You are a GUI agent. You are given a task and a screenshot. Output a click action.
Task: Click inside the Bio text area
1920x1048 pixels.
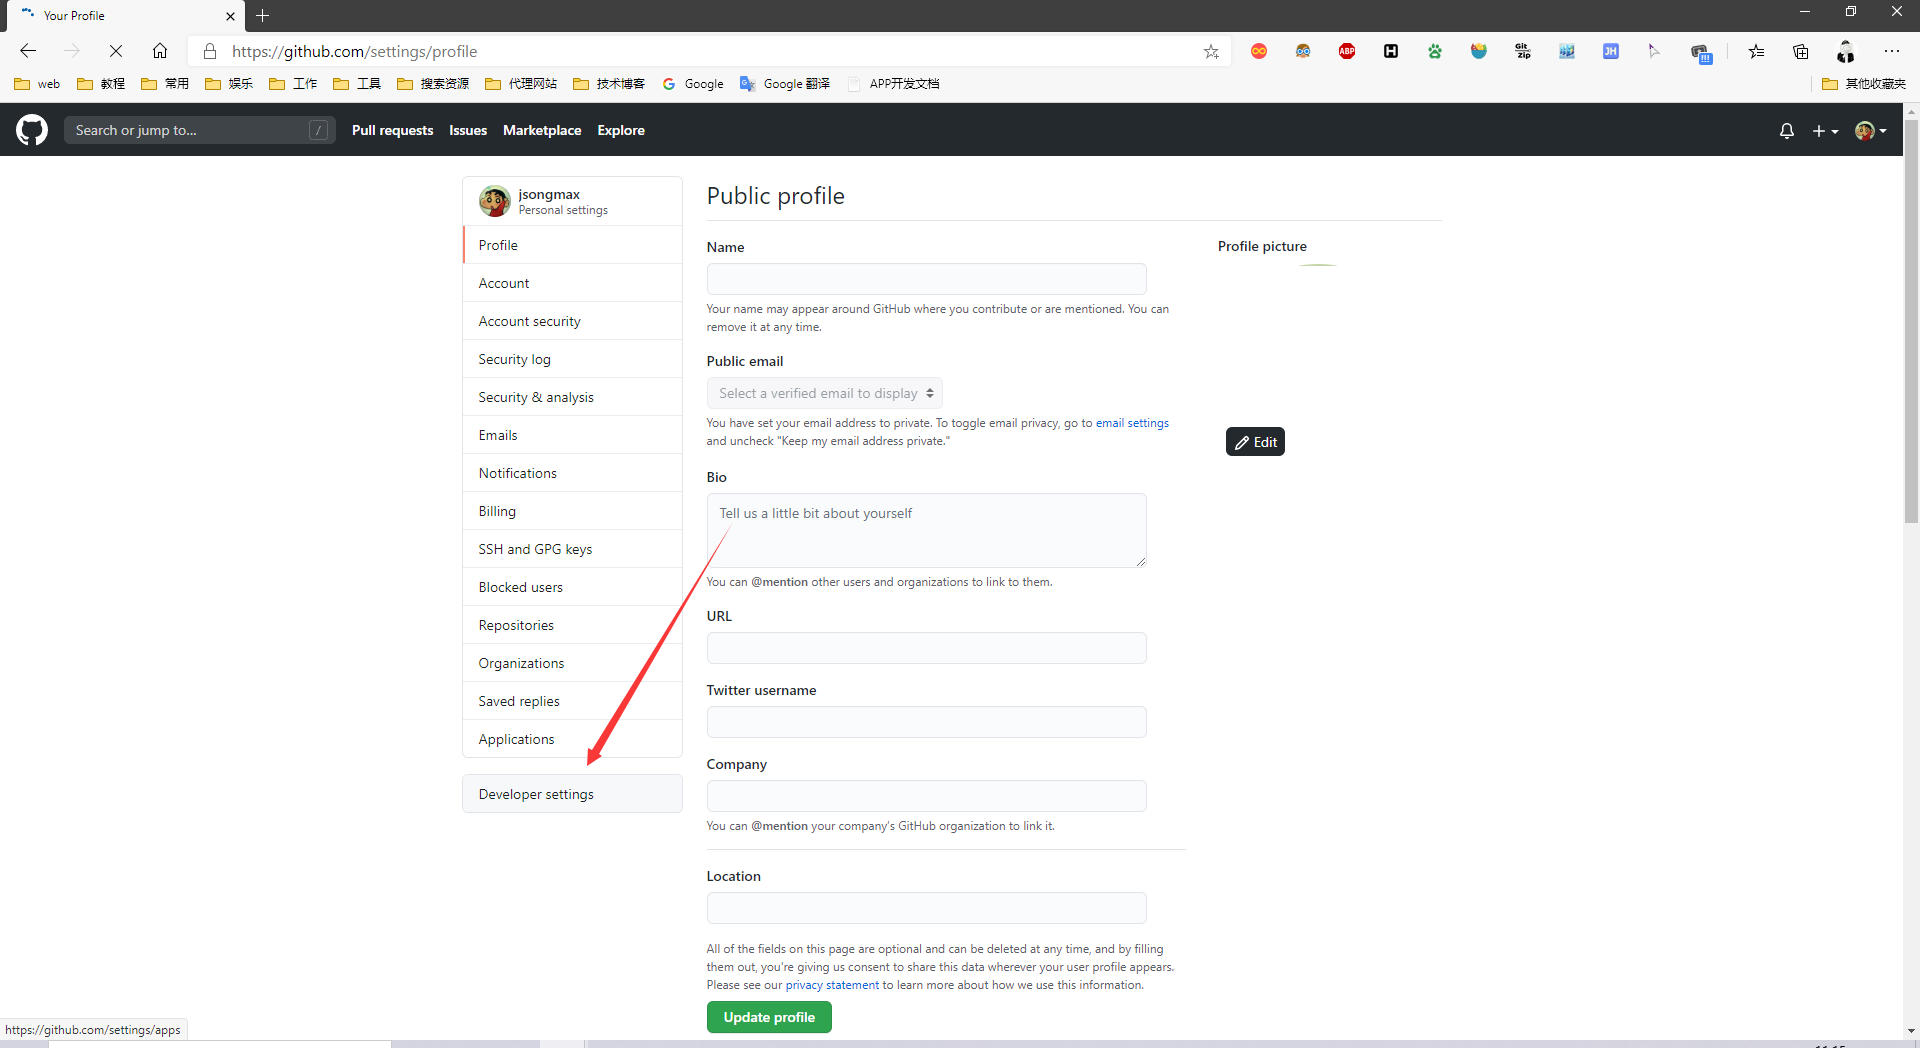(x=926, y=530)
